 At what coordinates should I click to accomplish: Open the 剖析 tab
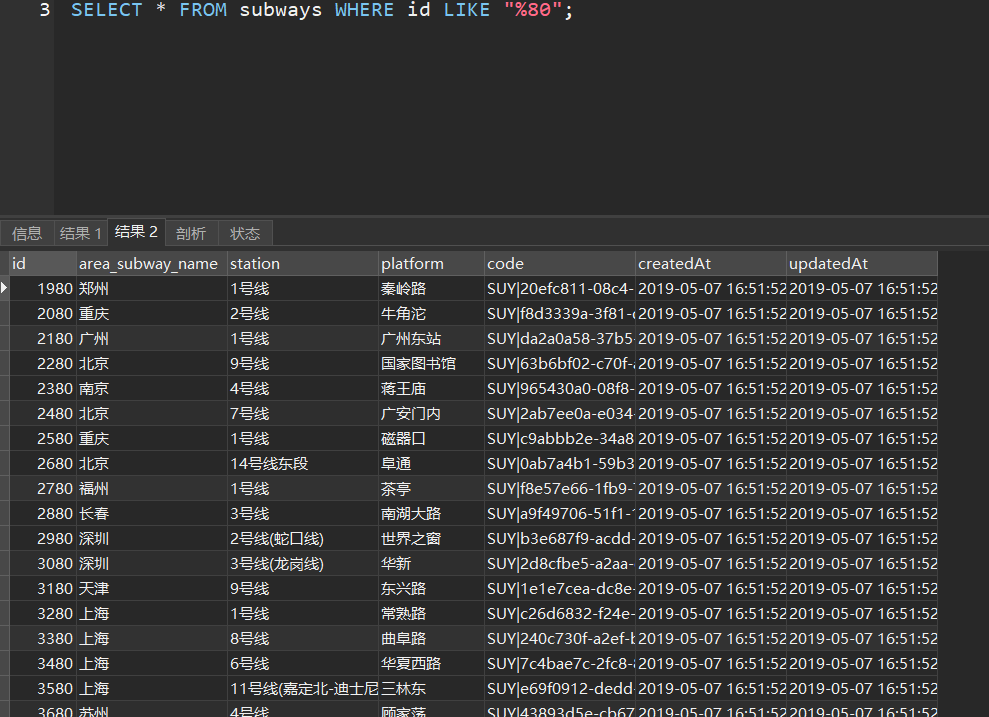[191, 233]
